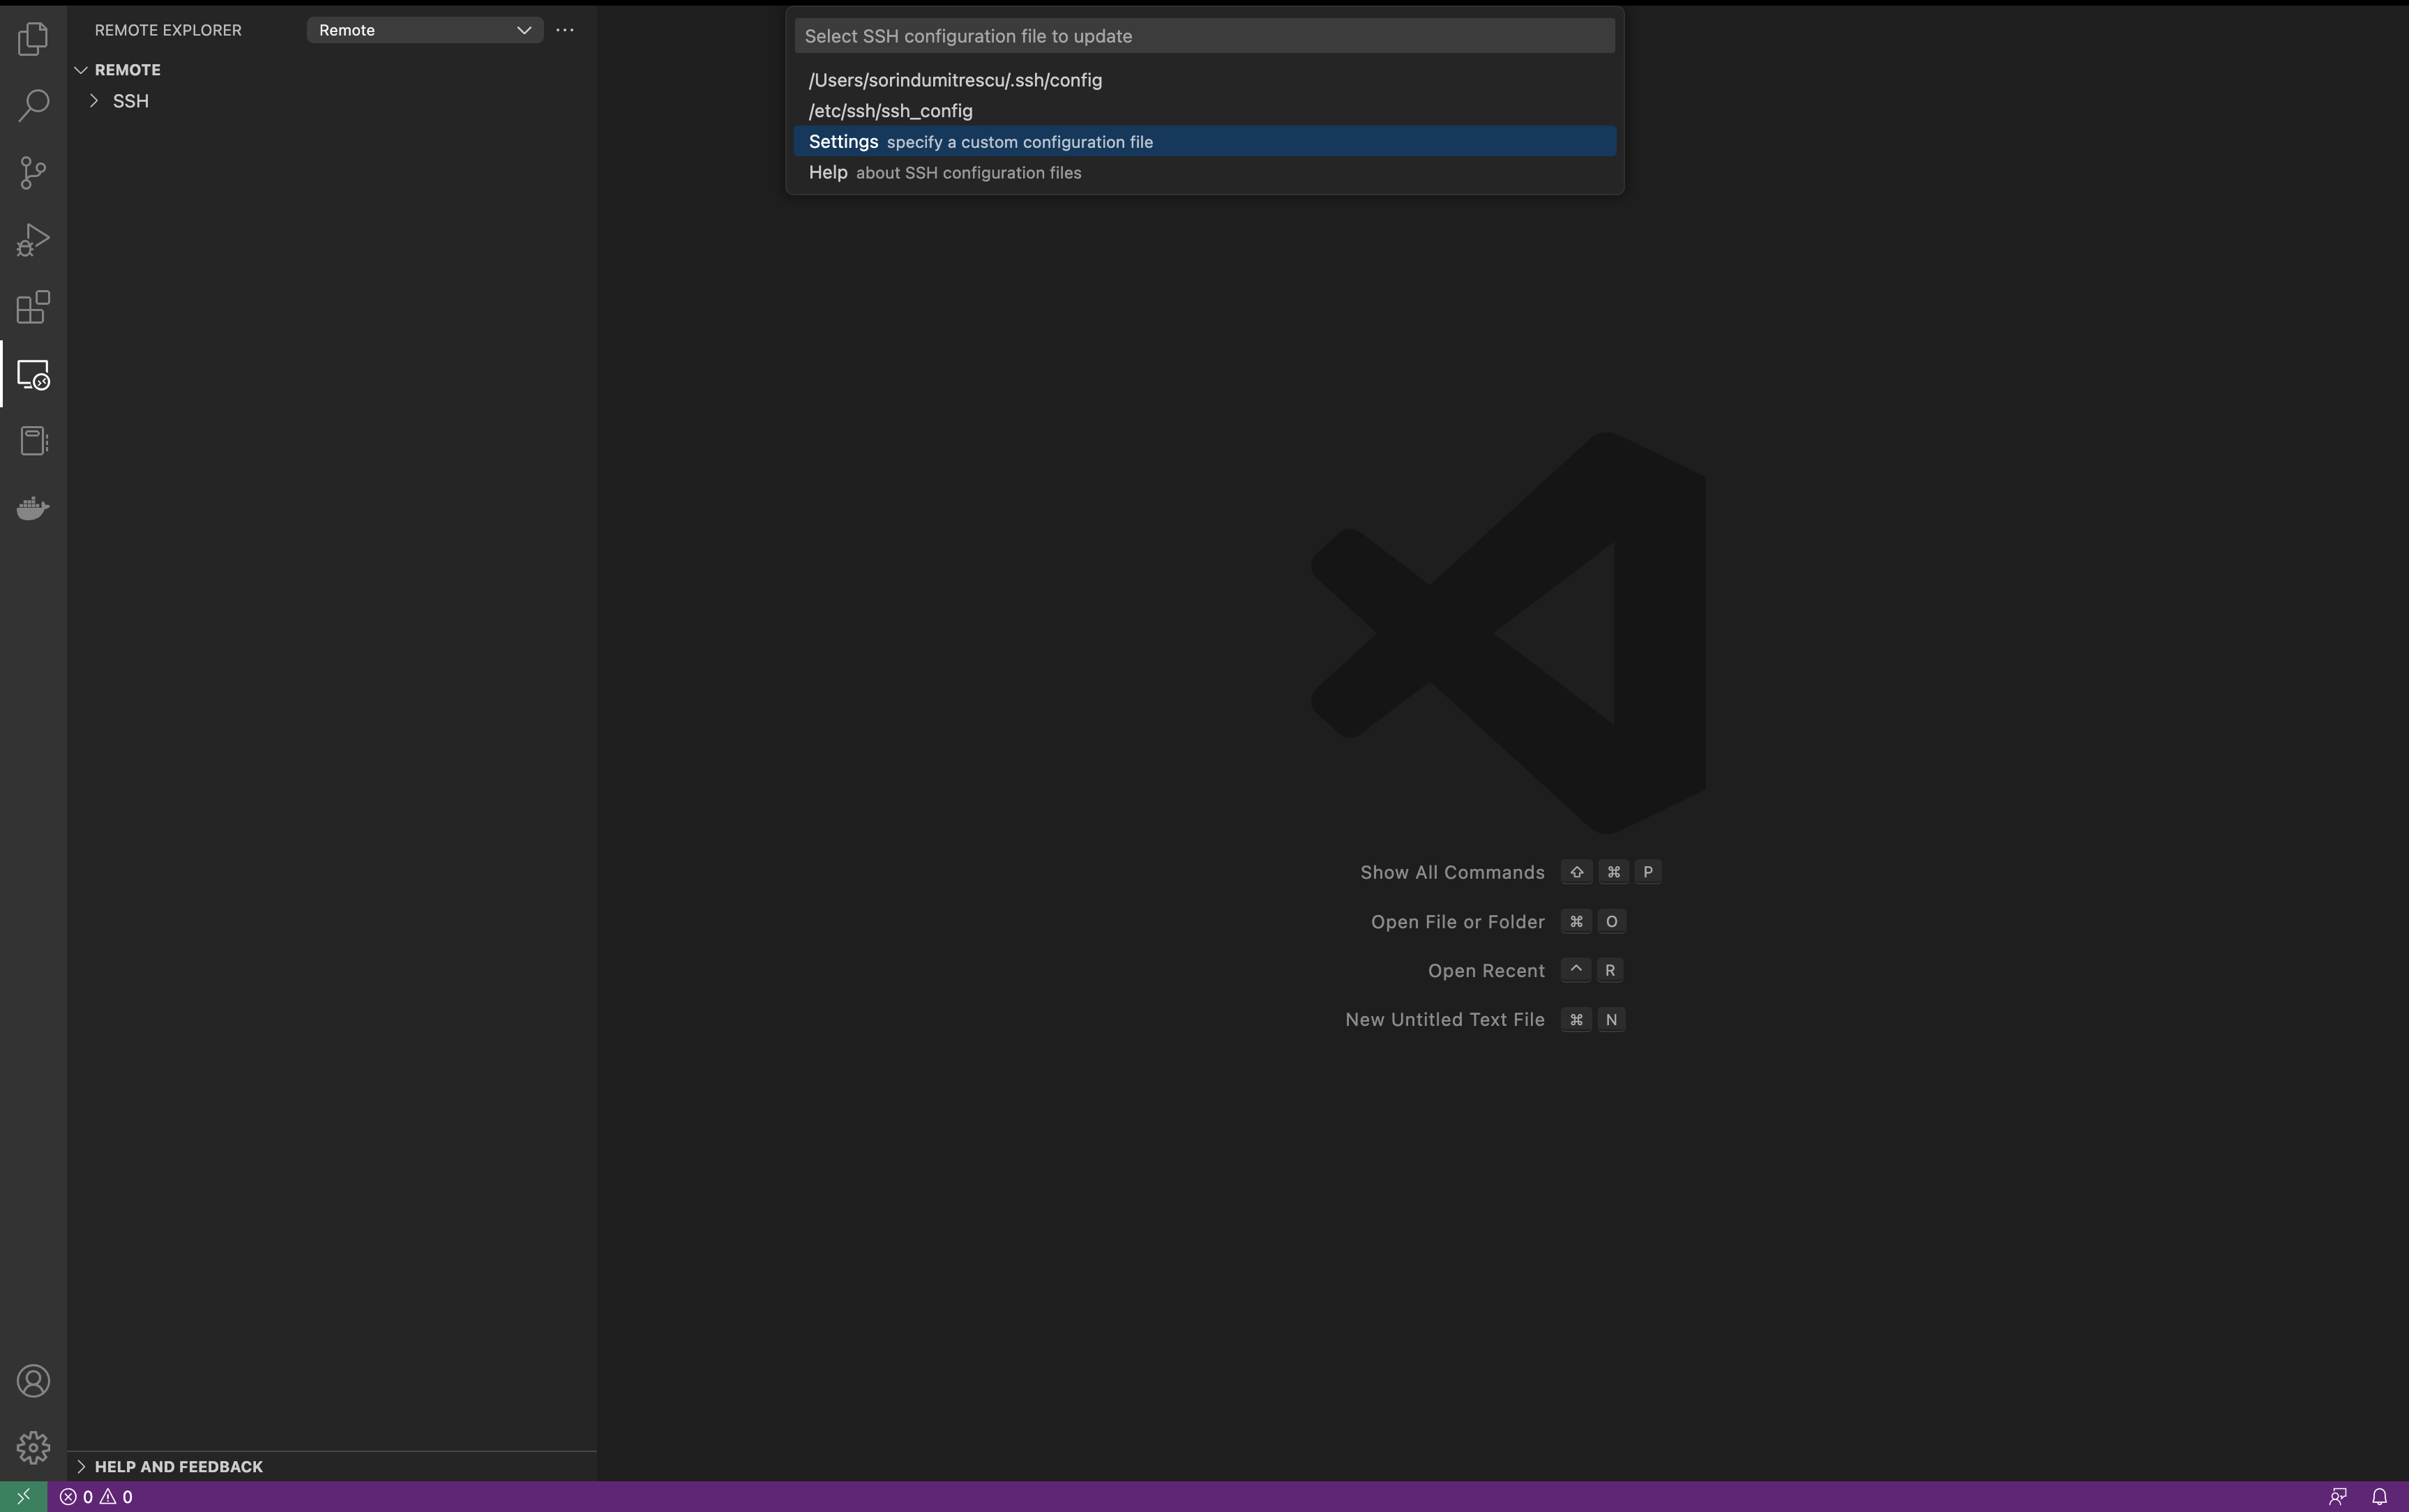2409x1512 pixels.
Task: Open Remote Explorer more actions ellipsis
Action: 565,30
